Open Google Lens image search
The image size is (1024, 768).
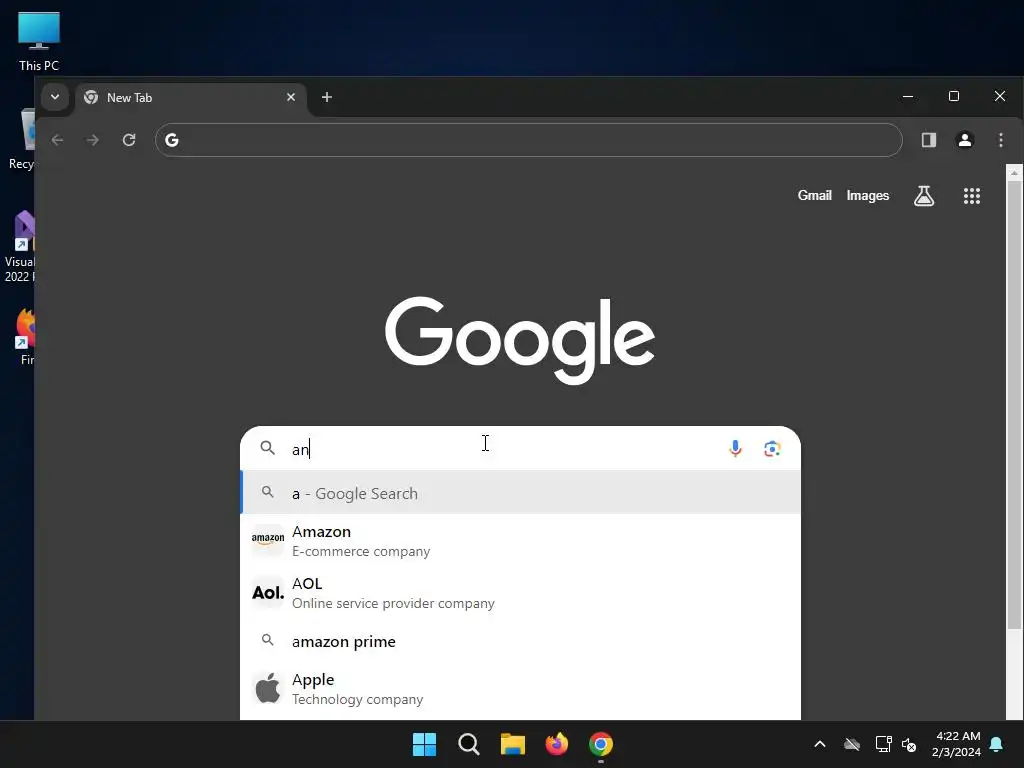(x=772, y=449)
